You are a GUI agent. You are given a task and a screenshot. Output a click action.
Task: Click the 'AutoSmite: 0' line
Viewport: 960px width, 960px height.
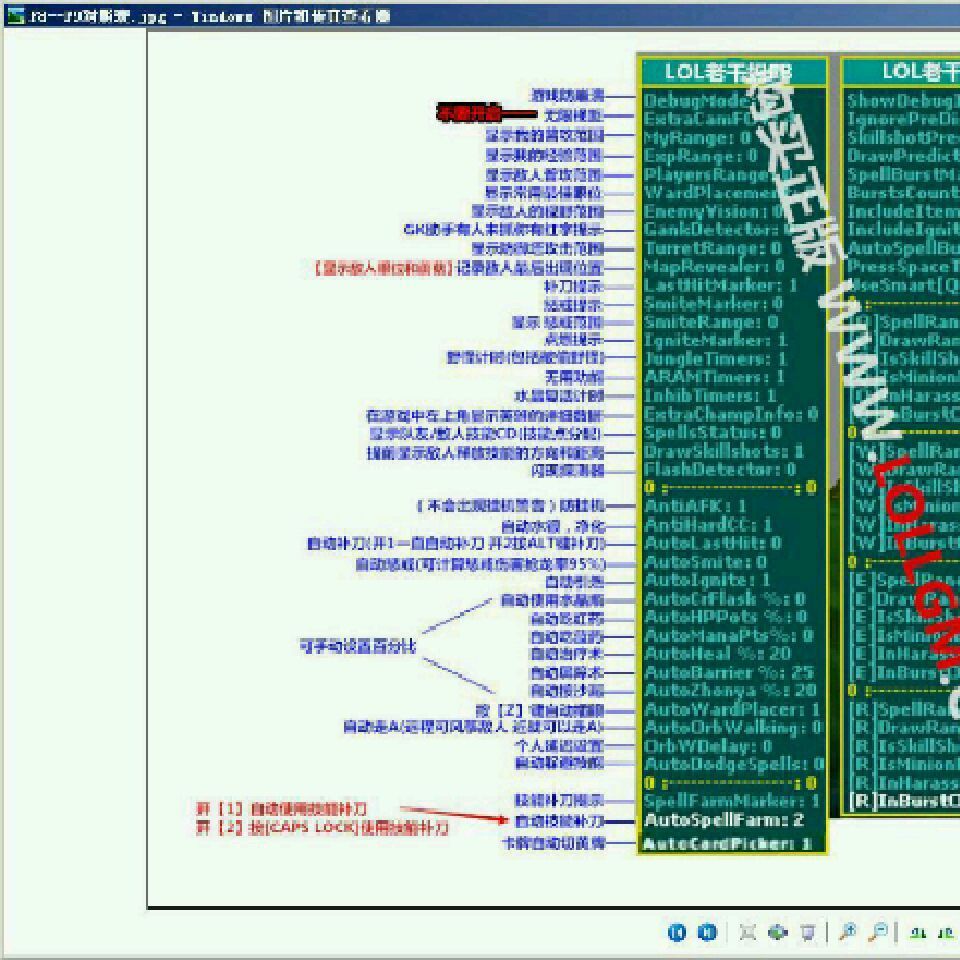(705, 561)
